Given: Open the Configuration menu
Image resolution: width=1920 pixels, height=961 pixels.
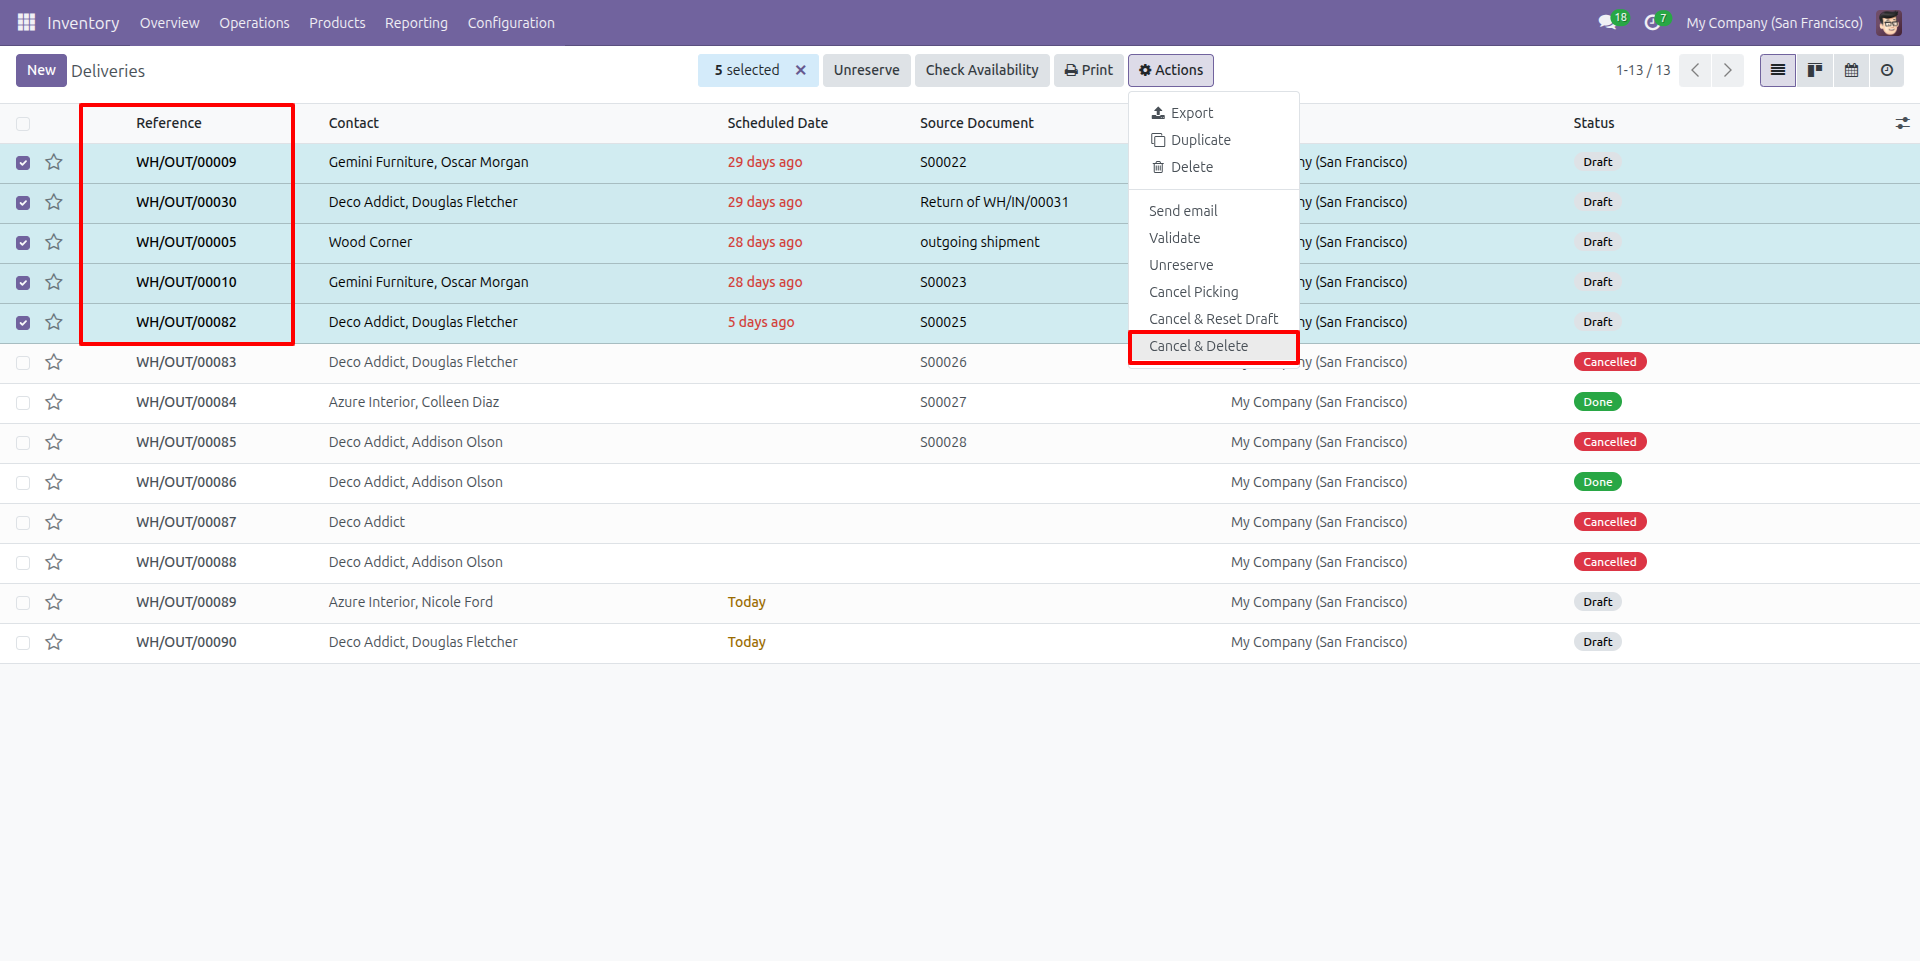Looking at the screenshot, I should pos(511,22).
